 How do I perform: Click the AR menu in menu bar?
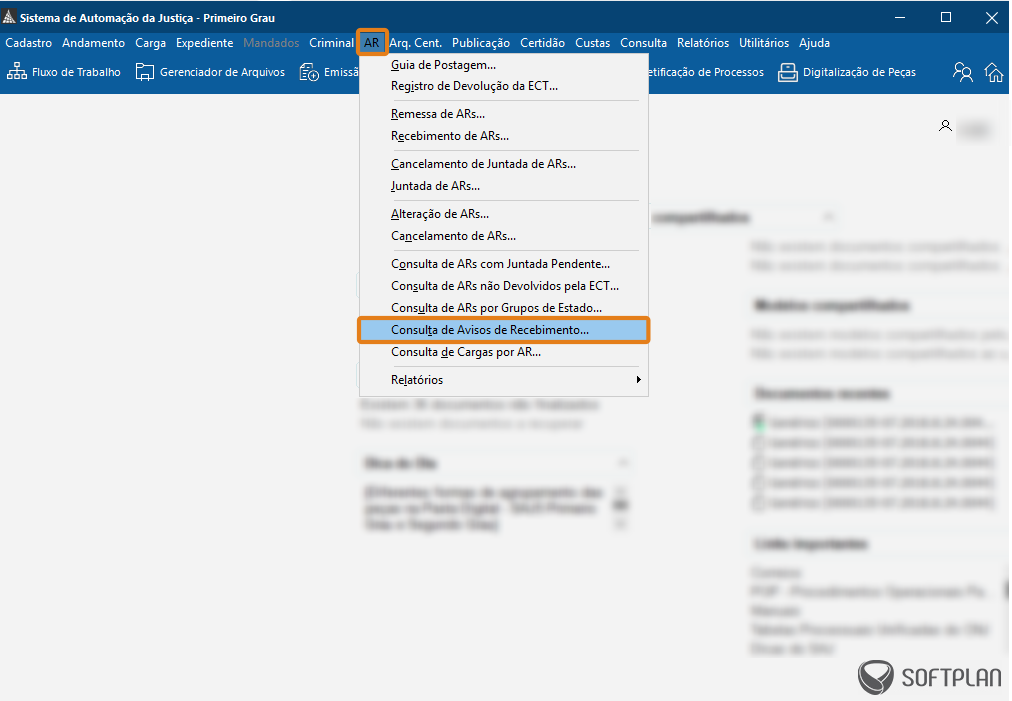(372, 43)
